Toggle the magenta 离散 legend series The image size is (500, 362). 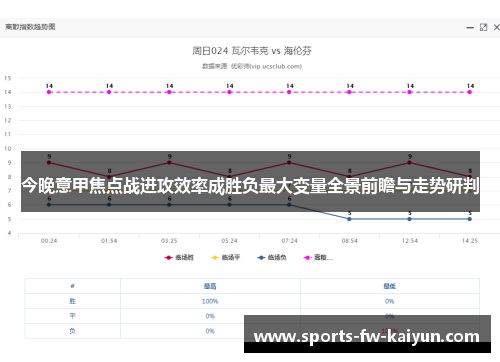(318, 257)
